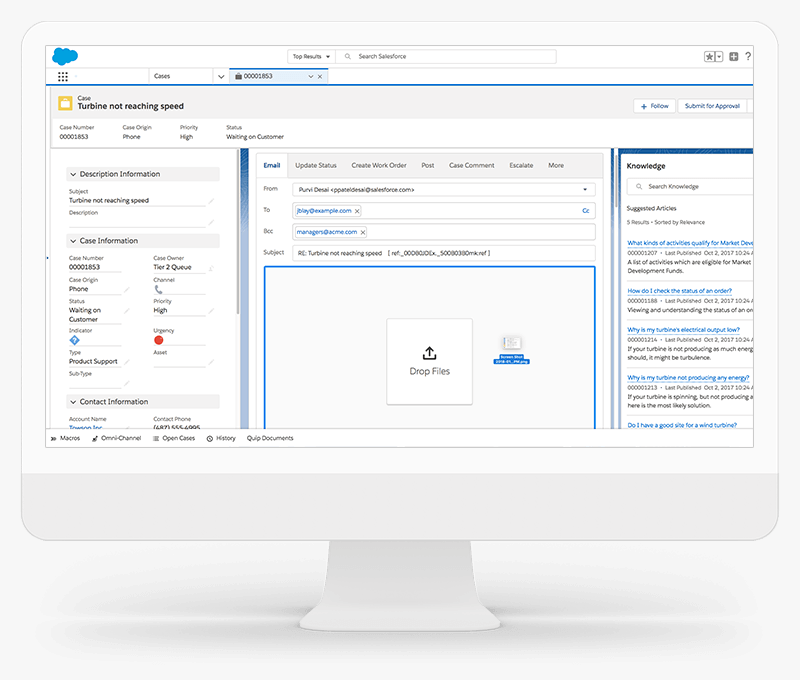The height and width of the screenshot is (680, 800).
Task: Switch to the Update Status tab
Action: coord(316,165)
